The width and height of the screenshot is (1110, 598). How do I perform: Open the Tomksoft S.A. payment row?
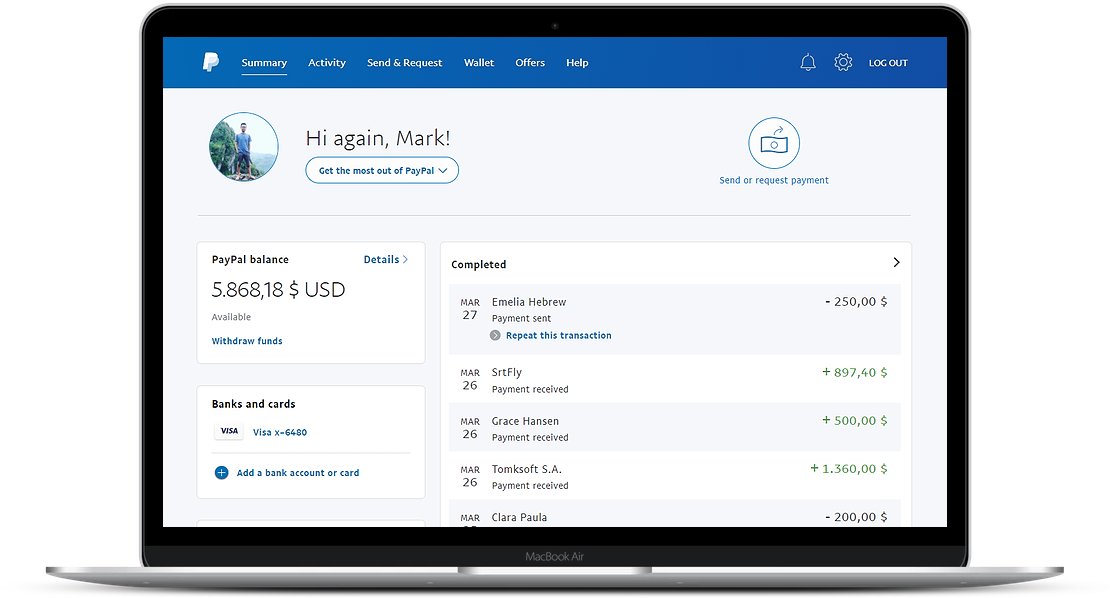click(675, 476)
